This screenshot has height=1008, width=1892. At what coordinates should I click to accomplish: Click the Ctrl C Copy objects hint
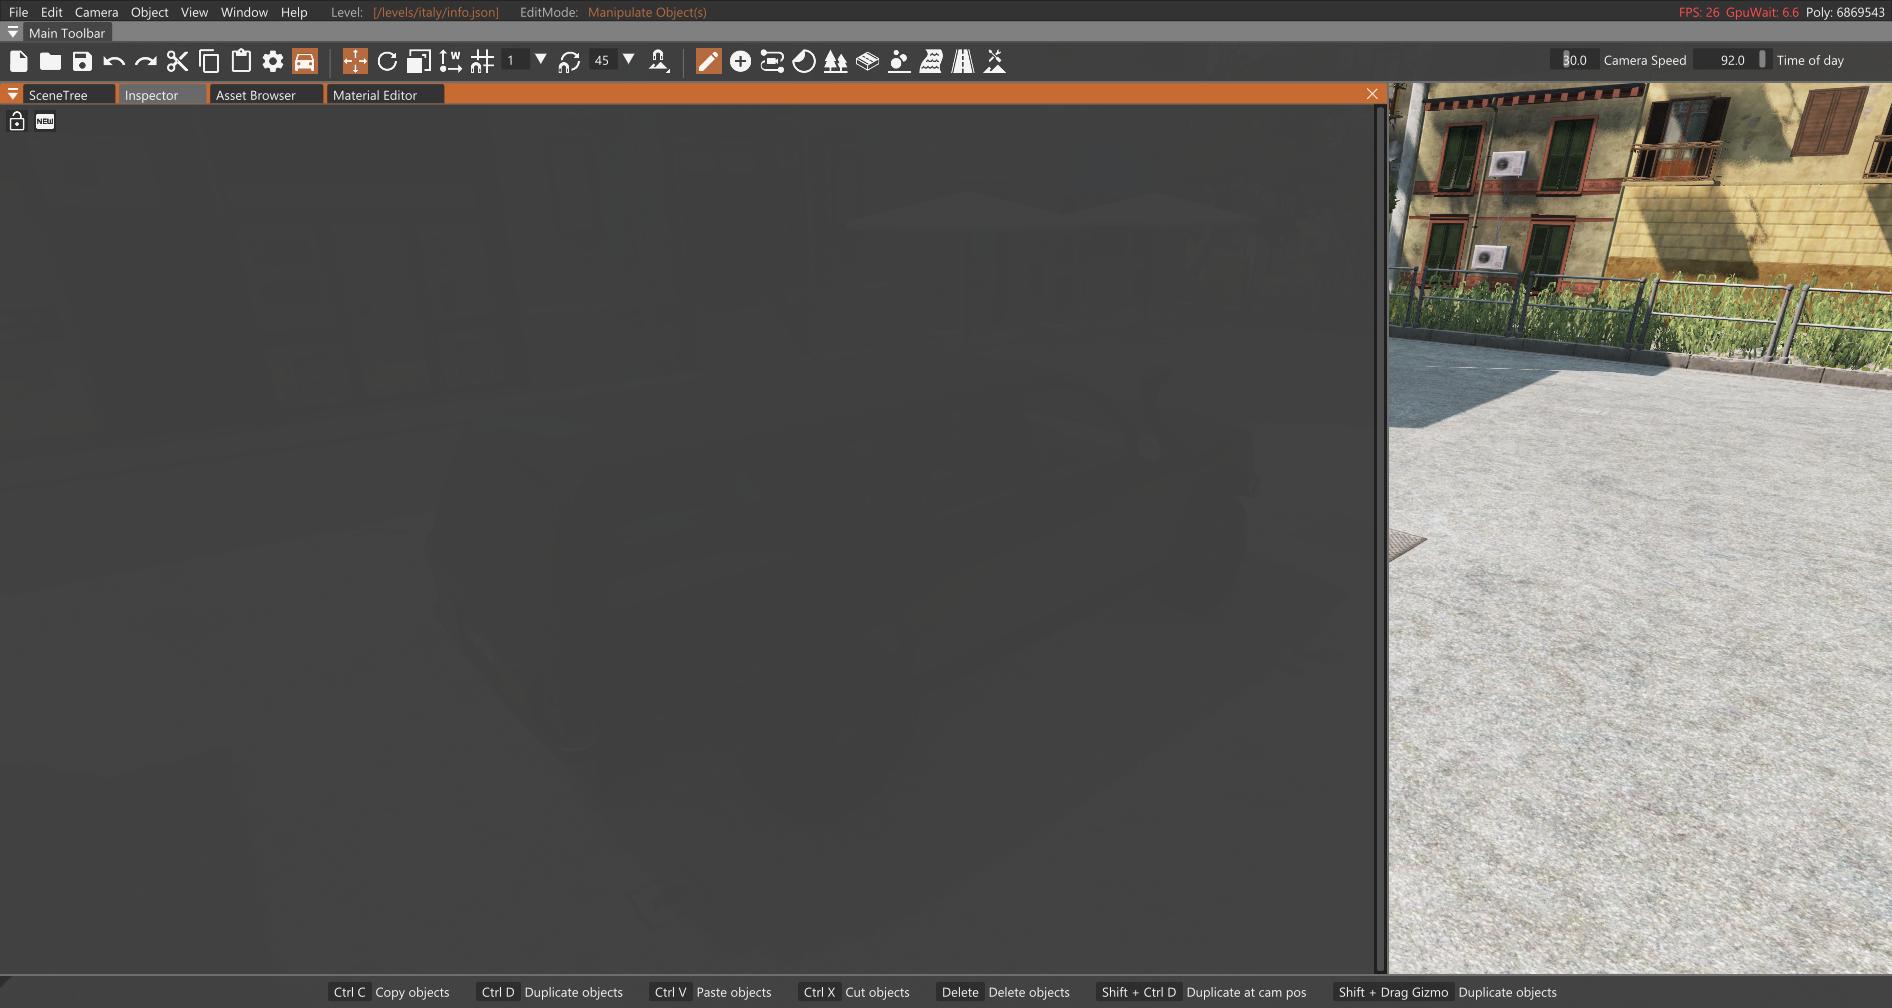pos(391,992)
